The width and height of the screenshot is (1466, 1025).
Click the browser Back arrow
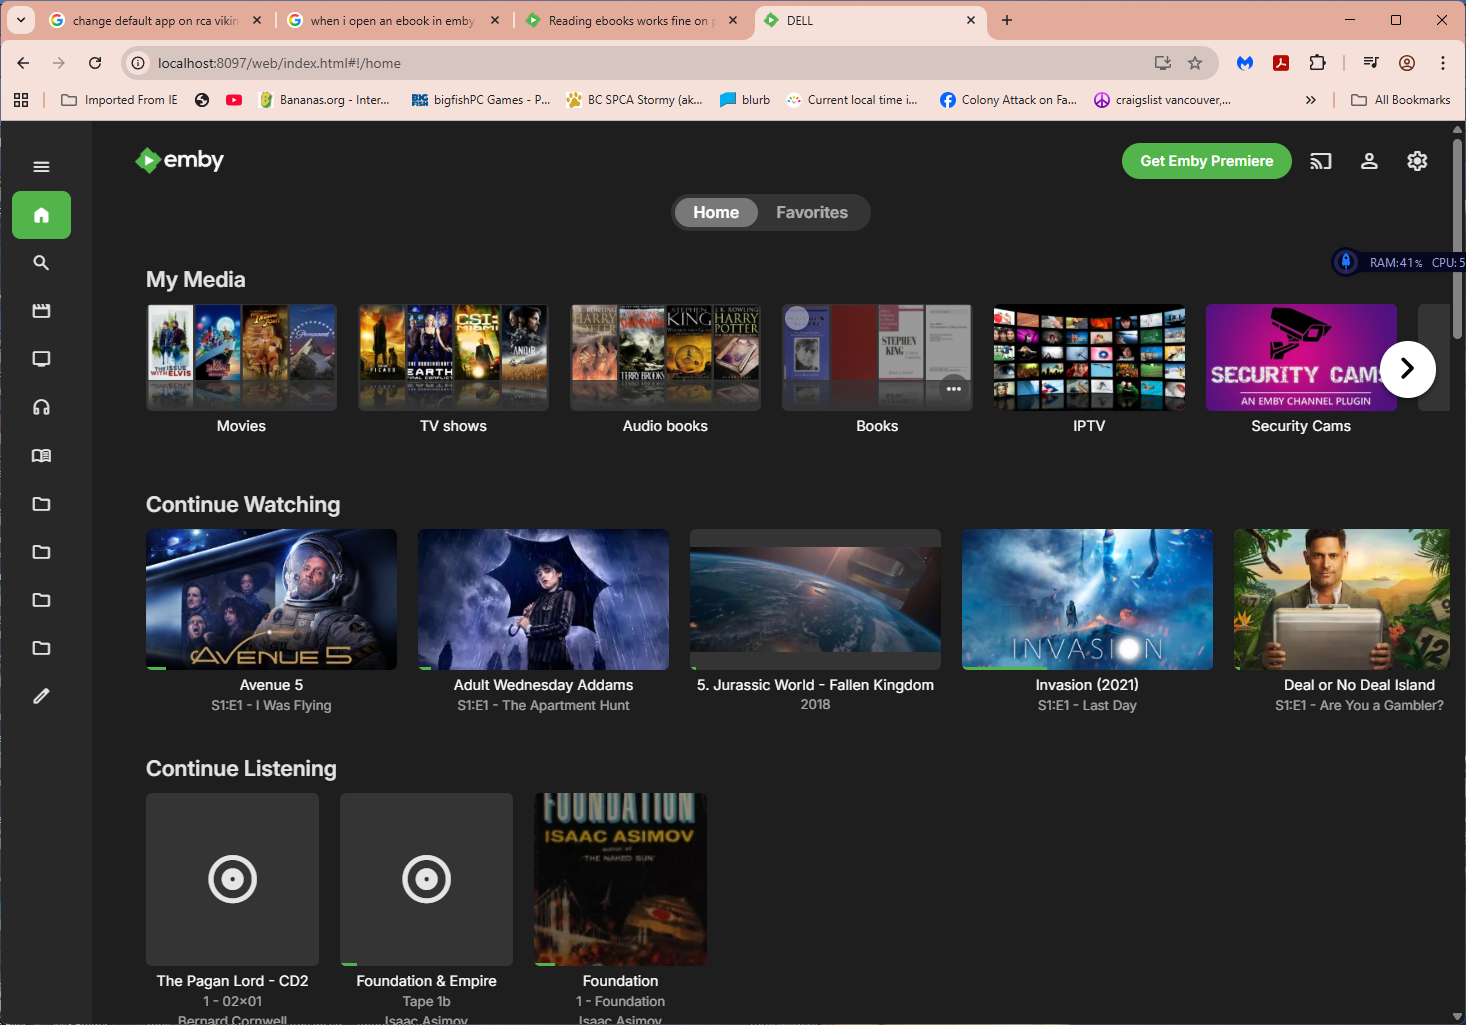(23, 63)
